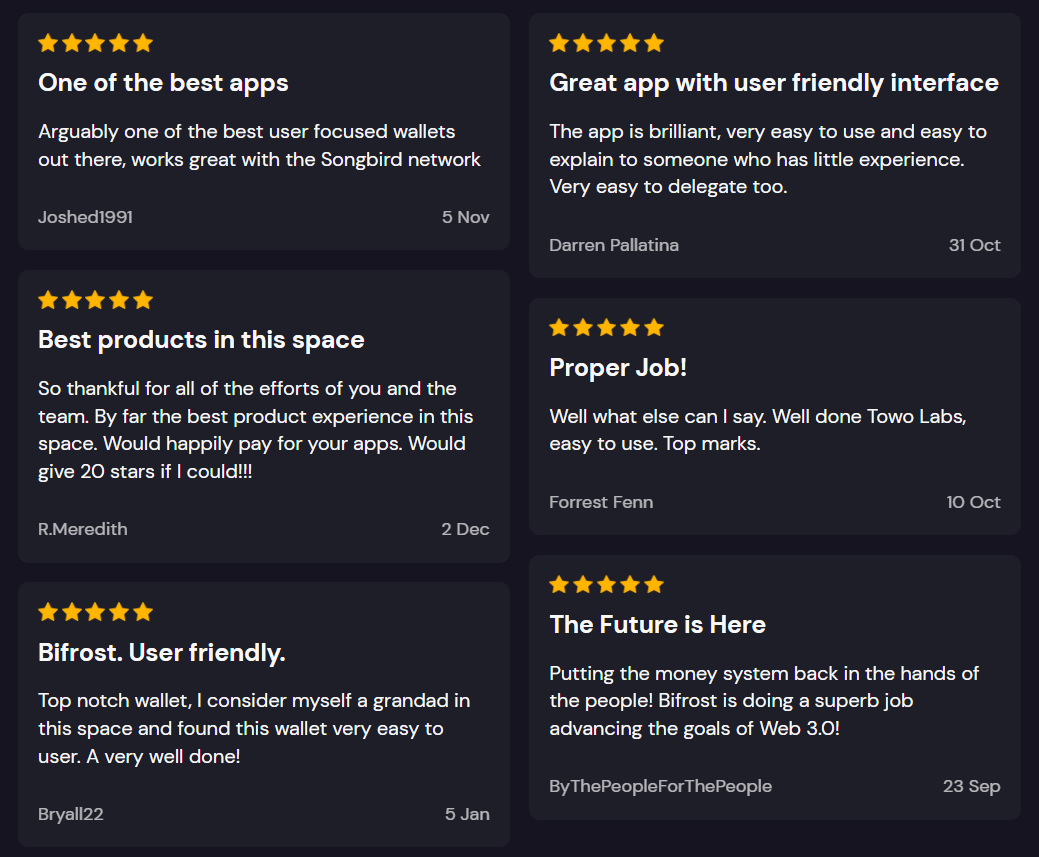The image size is (1039, 857).
Task: Click the stars above 'Best products in this space'
Action: click(95, 300)
